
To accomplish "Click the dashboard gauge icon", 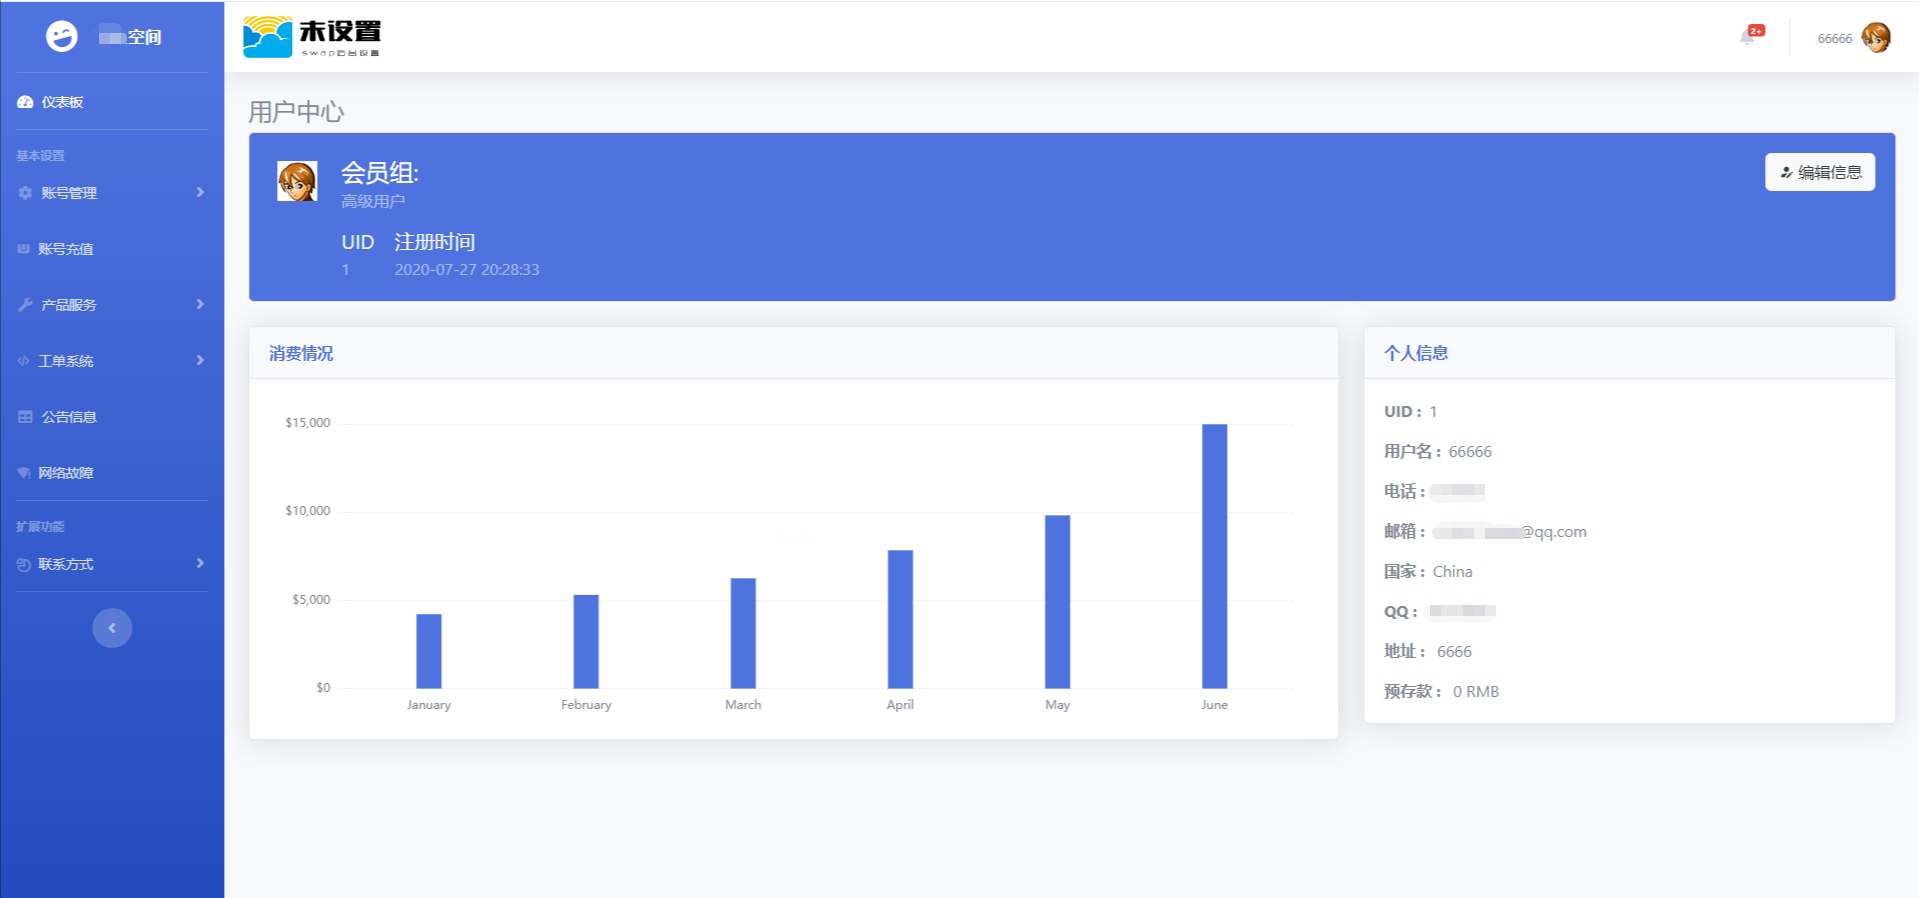I will [x=25, y=102].
